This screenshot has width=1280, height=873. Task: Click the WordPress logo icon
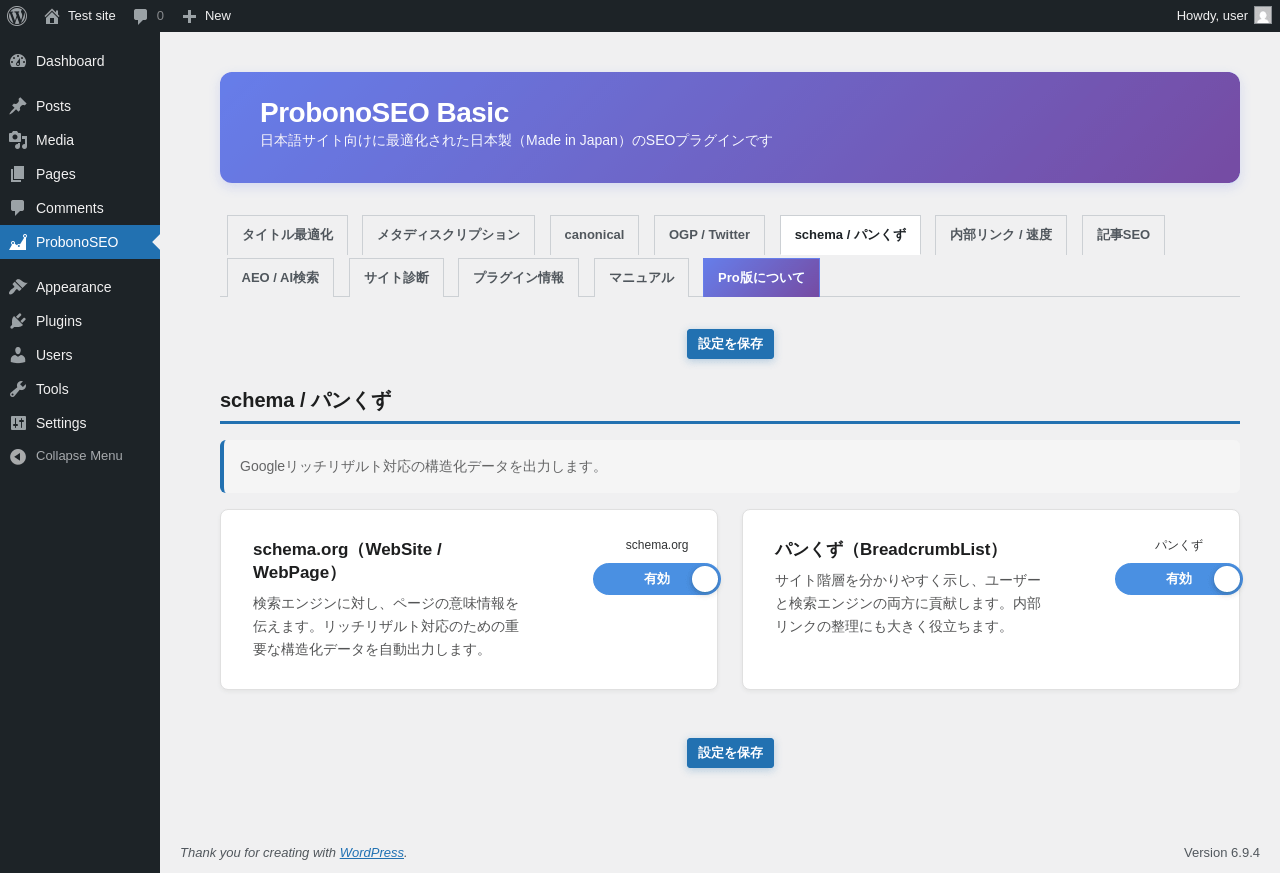[x=17, y=16]
